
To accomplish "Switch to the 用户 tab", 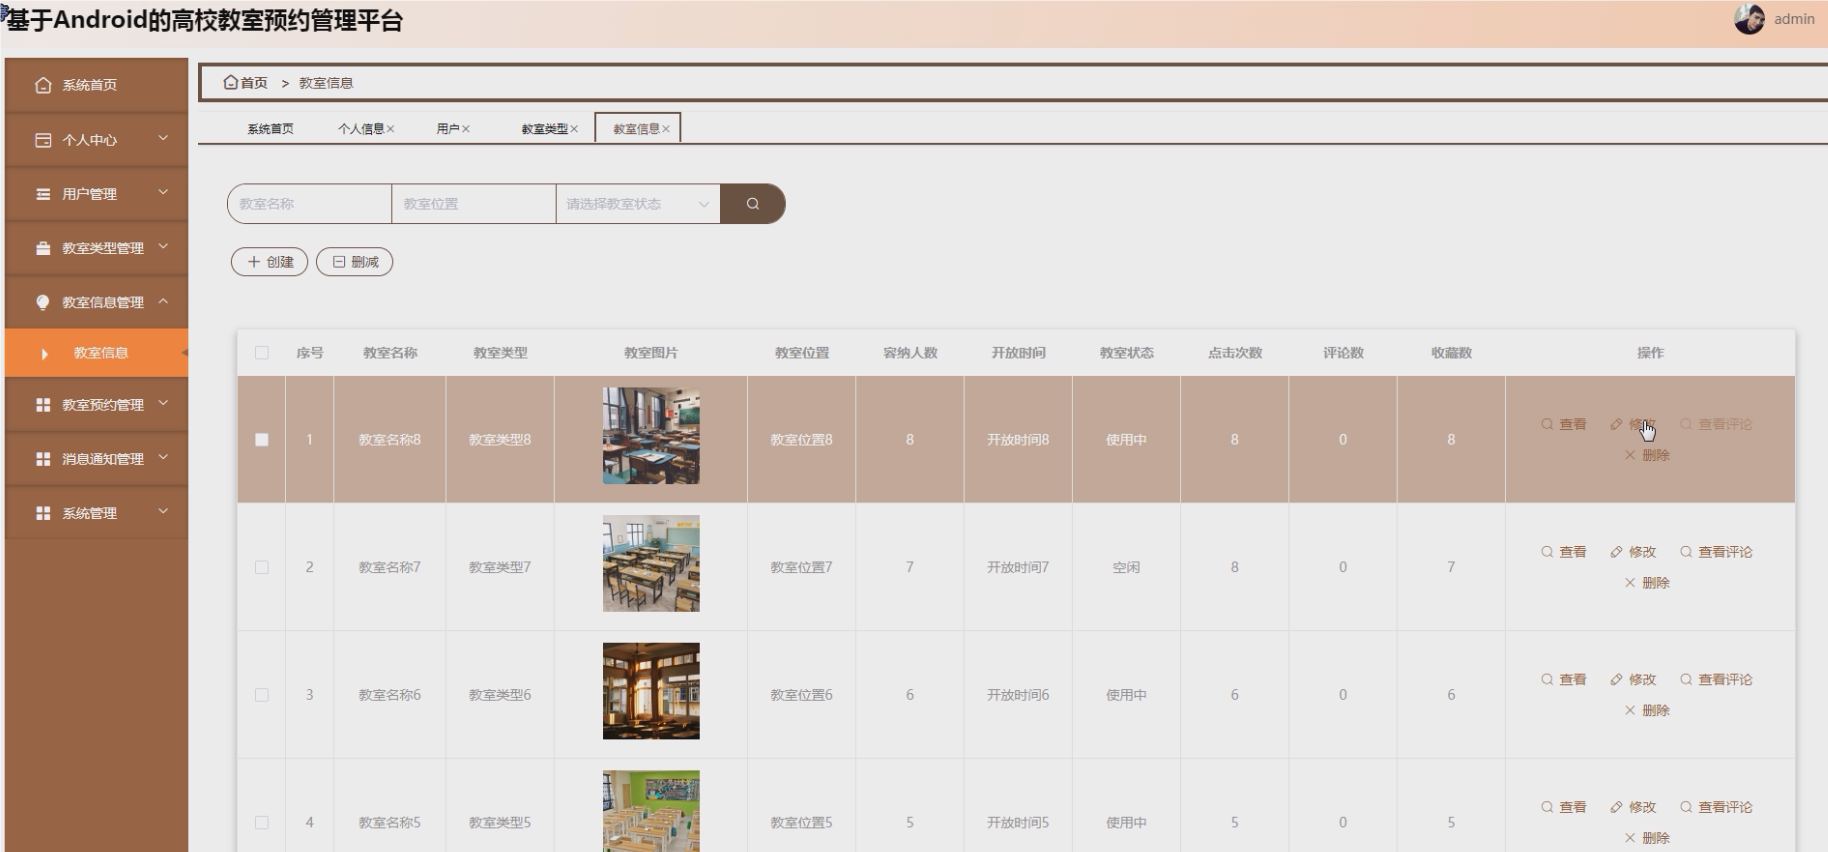I will tap(448, 129).
